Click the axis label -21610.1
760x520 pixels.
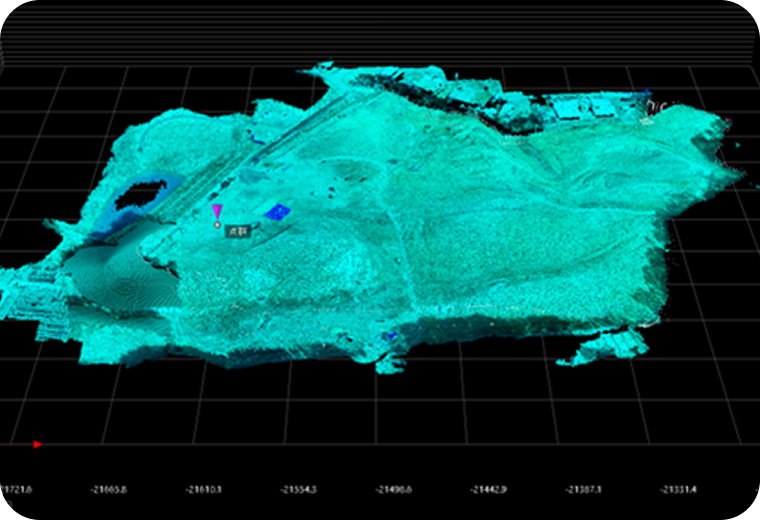(202, 490)
